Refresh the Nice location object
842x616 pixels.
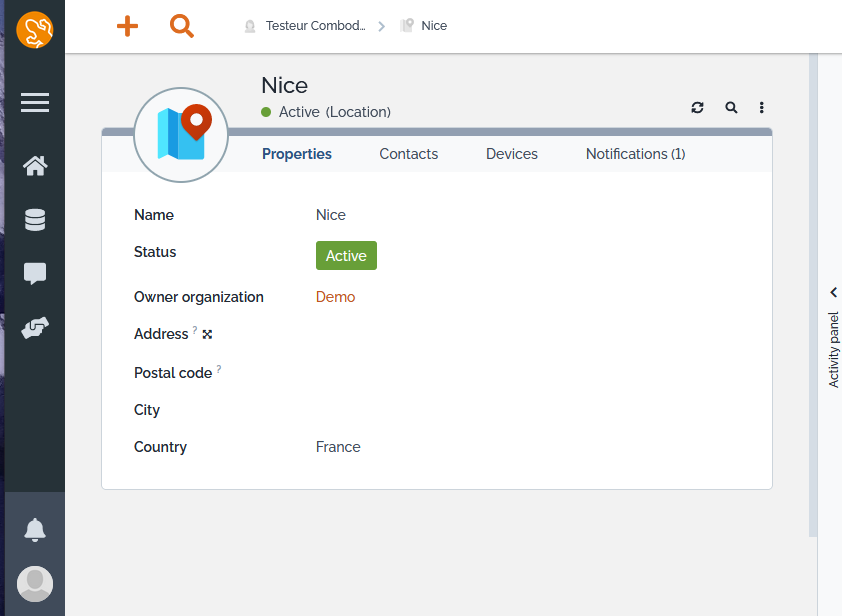pos(697,108)
